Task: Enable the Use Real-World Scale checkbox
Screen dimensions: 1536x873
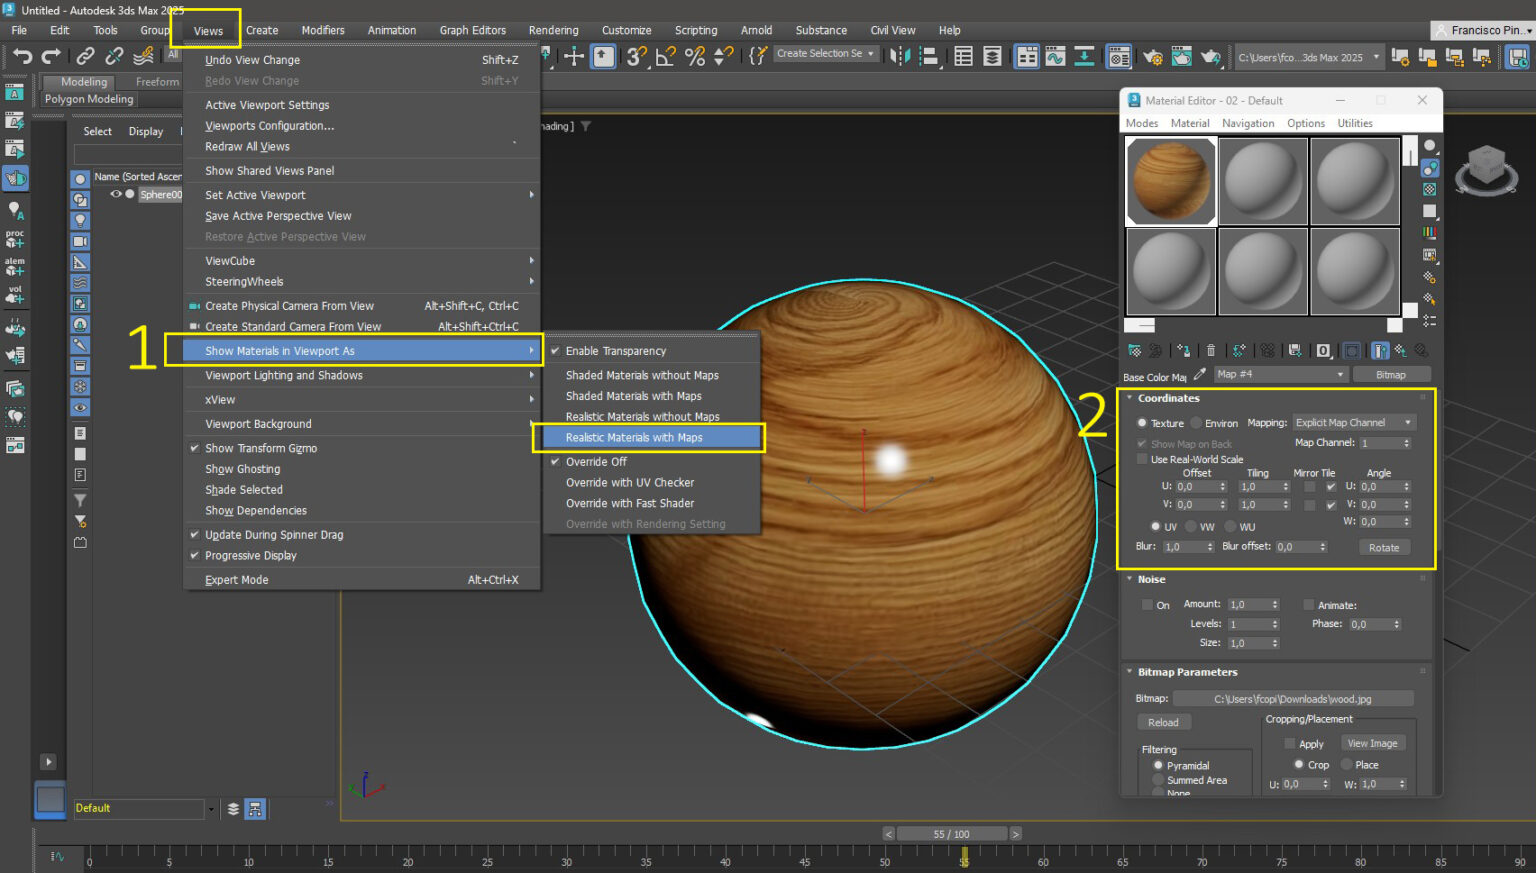Action: pos(1142,459)
